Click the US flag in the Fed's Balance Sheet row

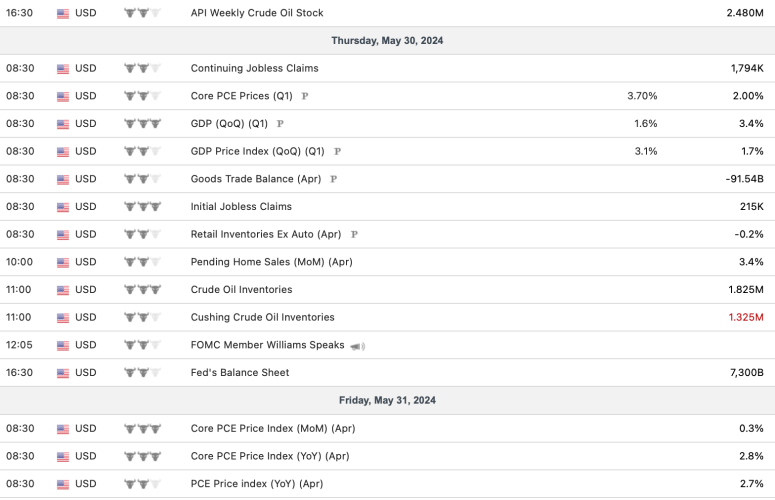[x=63, y=373]
